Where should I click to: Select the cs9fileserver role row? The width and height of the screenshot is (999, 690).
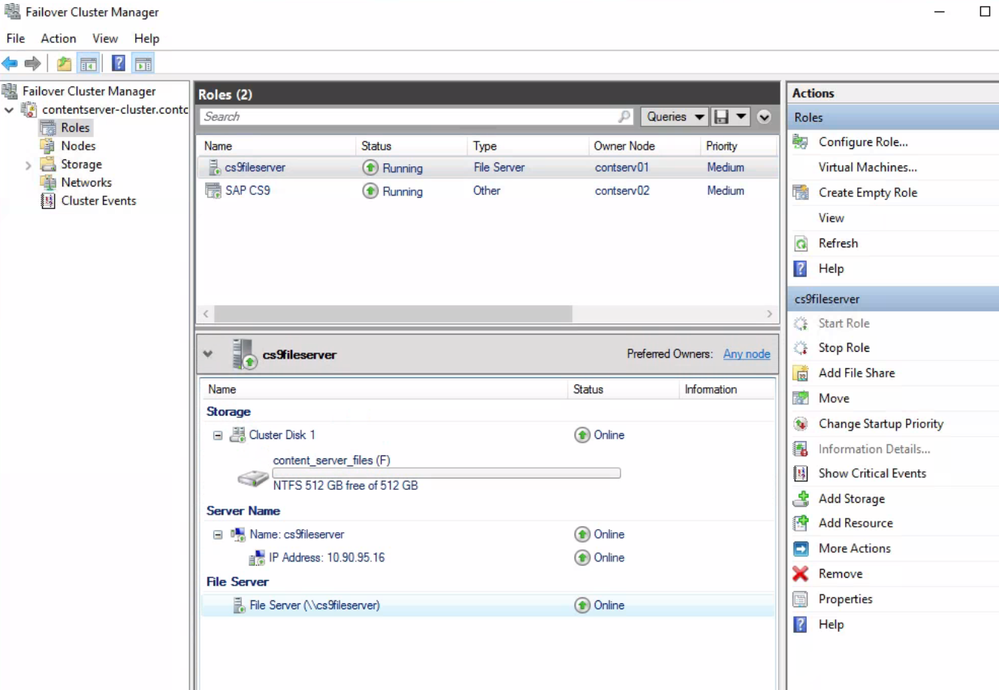point(487,168)
